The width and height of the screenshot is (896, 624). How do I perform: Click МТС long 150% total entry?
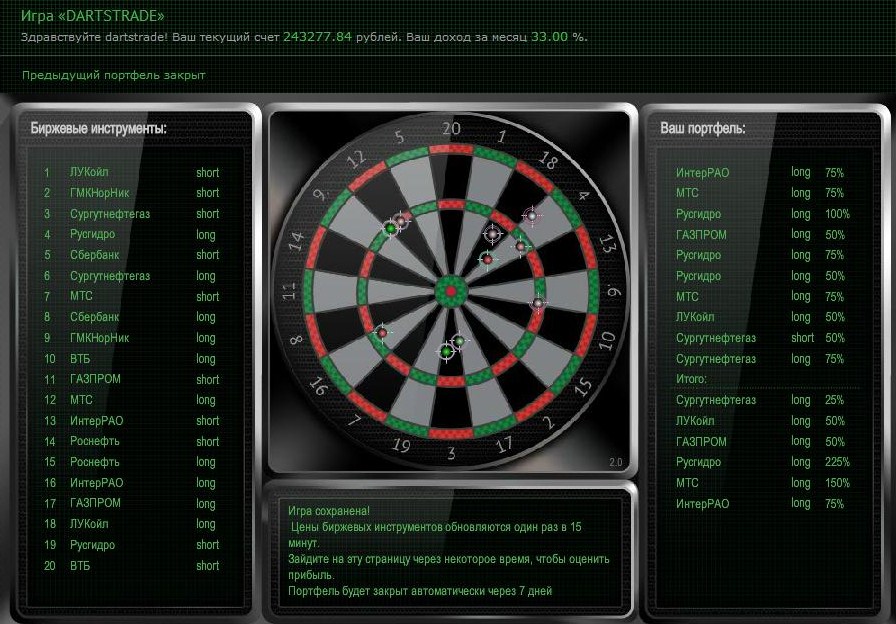(x=763, y=483)
